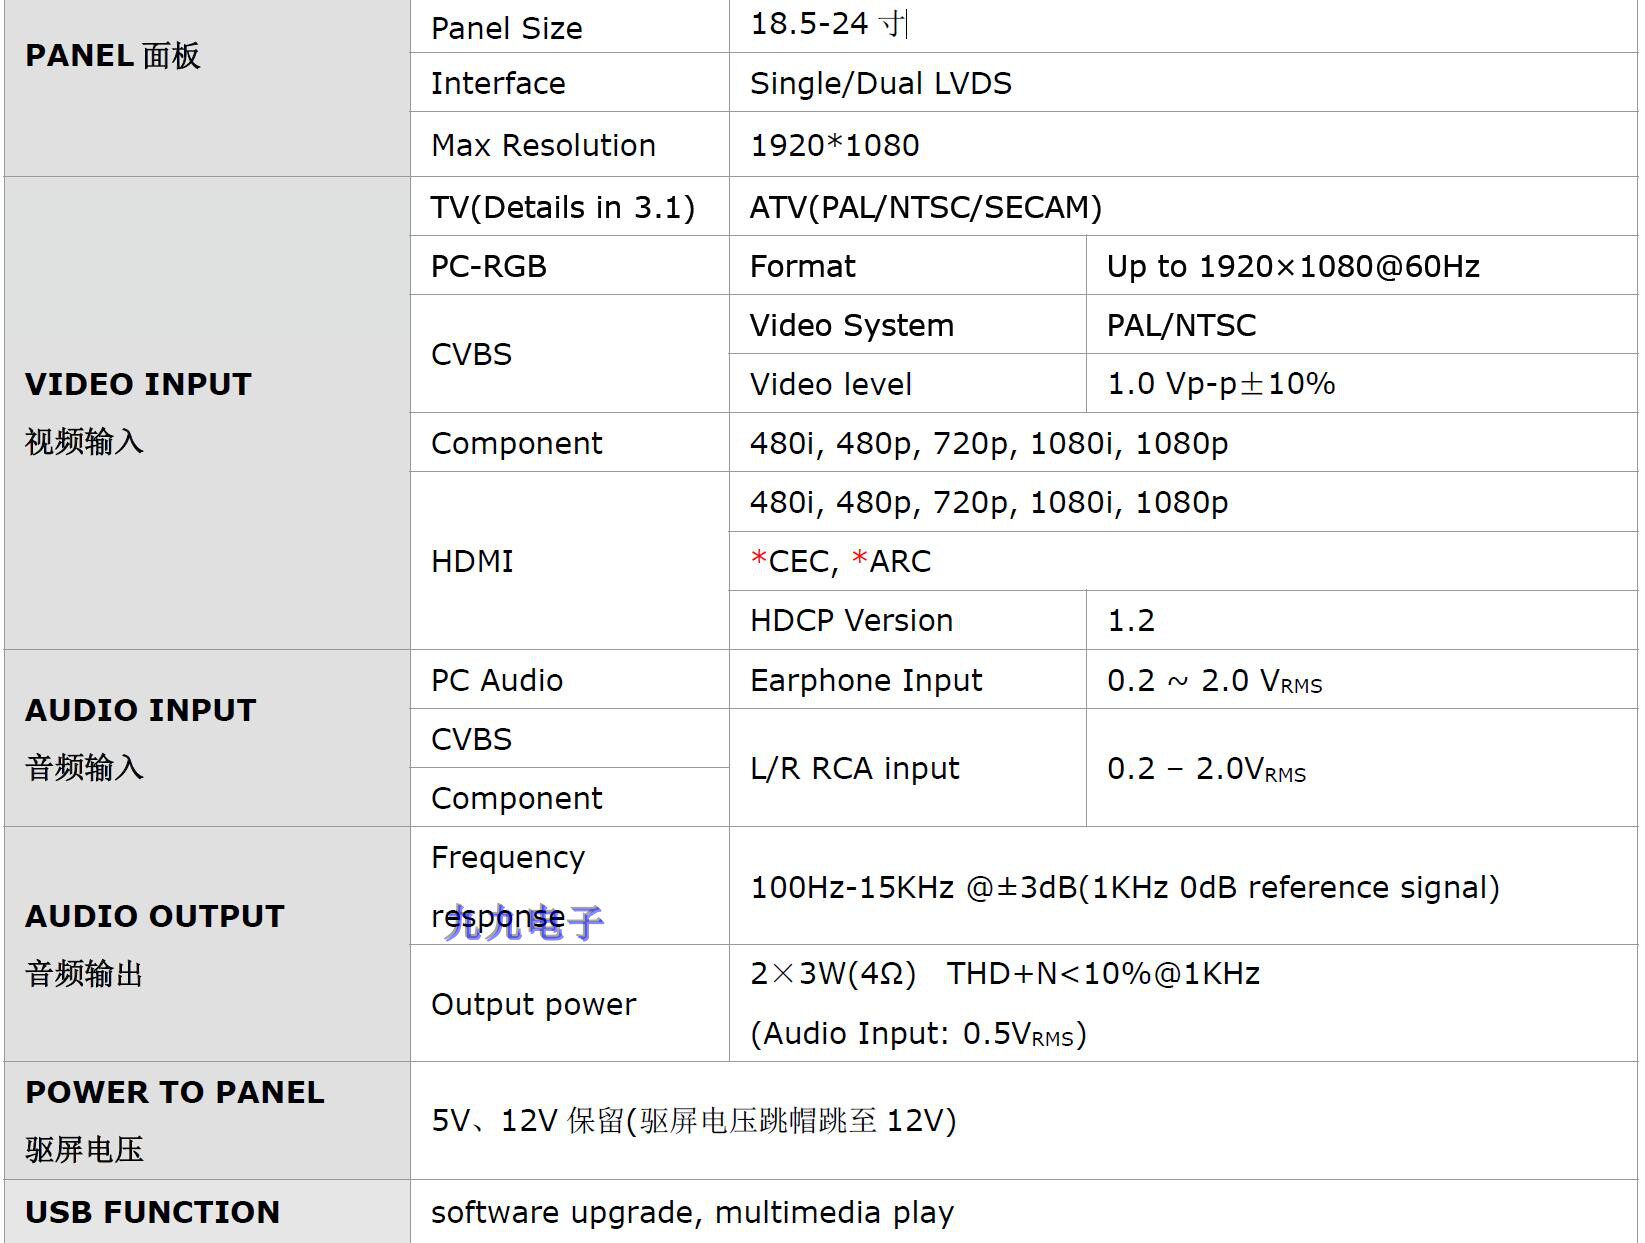Viewport: 1645px width, 1243px height.
Task: Click the PANEL 面板 header cell
Action: pyautogui.click(x=113, y=56)
